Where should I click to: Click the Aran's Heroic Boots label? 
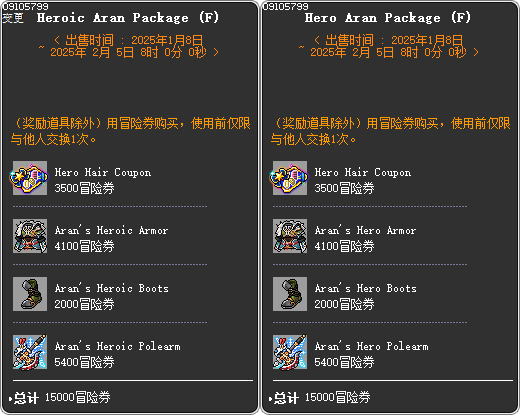112,288
